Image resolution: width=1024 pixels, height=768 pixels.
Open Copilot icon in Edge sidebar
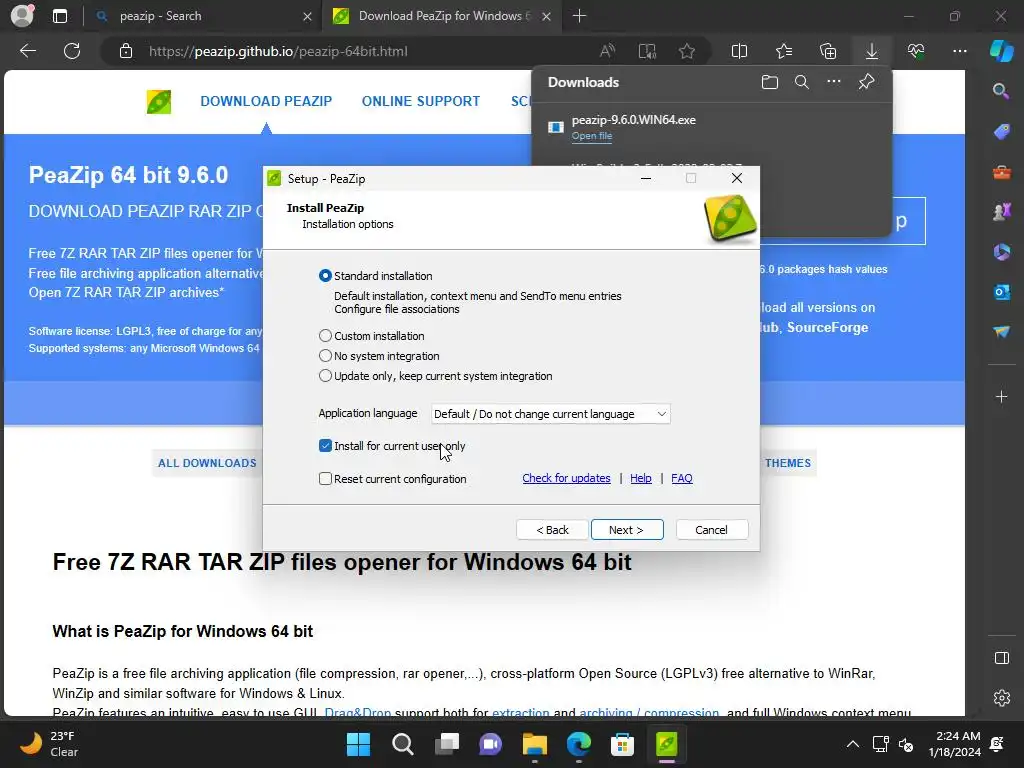(x=1001, y=51)
